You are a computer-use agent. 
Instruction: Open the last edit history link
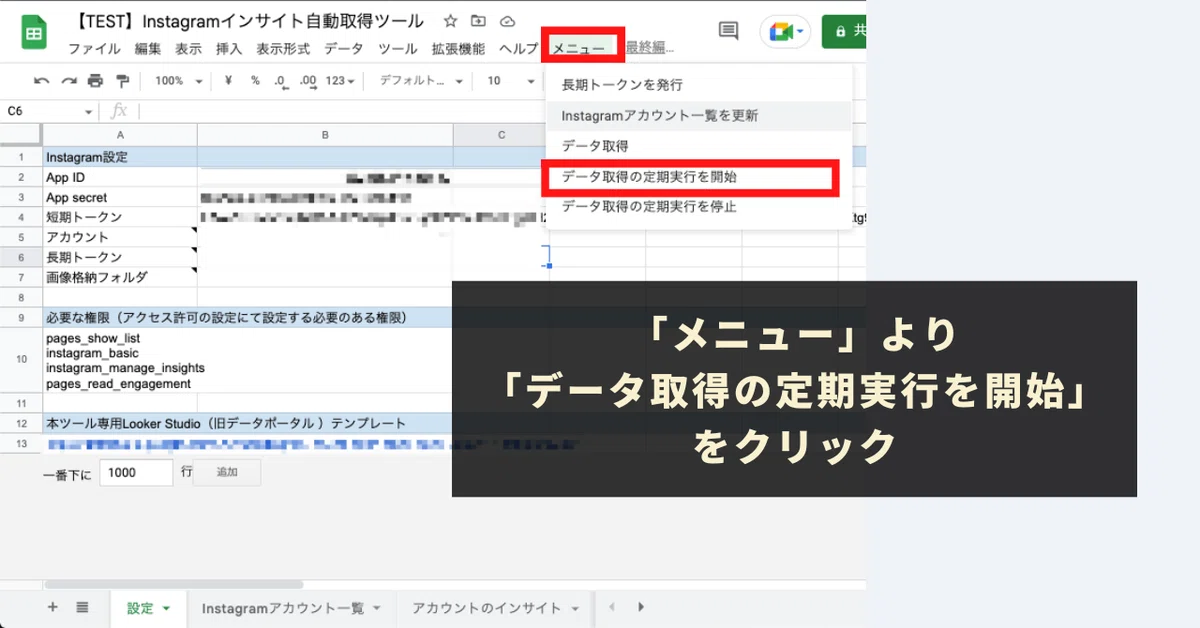[x=650, y=49]
